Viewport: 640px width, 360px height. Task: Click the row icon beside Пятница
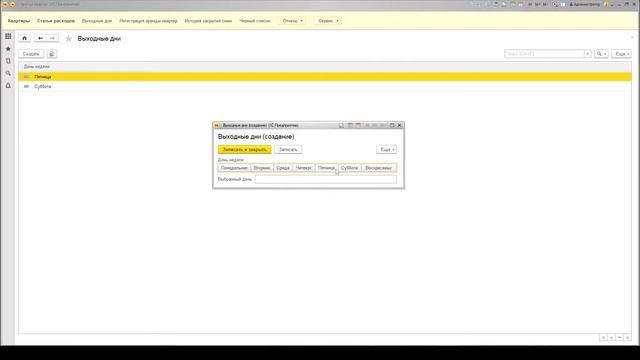[x=27, y=77]
